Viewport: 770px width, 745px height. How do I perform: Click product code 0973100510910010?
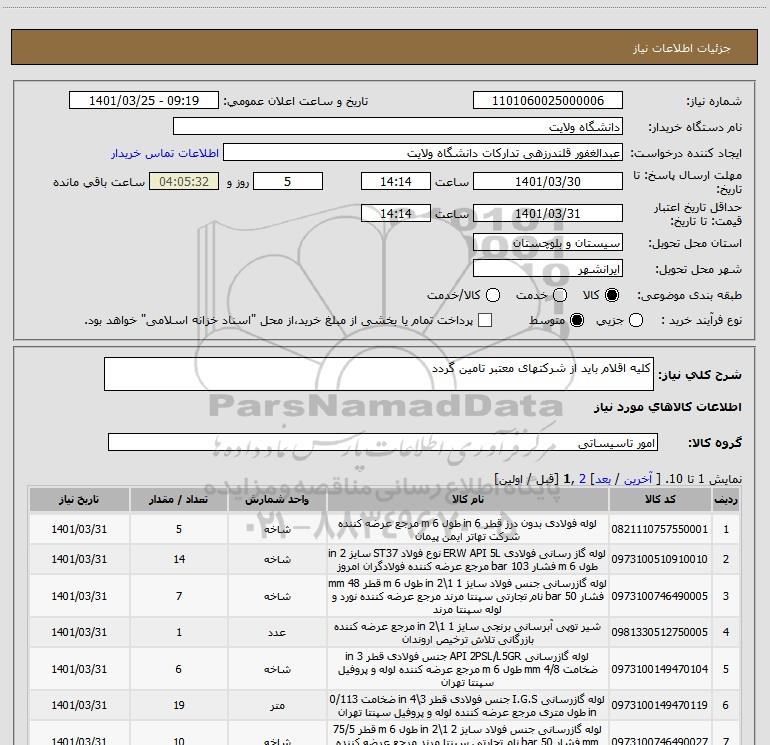(x=660, y=559)
